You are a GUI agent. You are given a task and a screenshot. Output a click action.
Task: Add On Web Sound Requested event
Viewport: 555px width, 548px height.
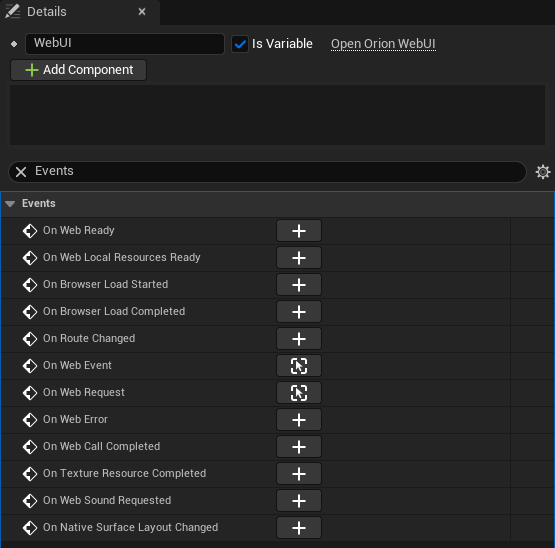299,501
